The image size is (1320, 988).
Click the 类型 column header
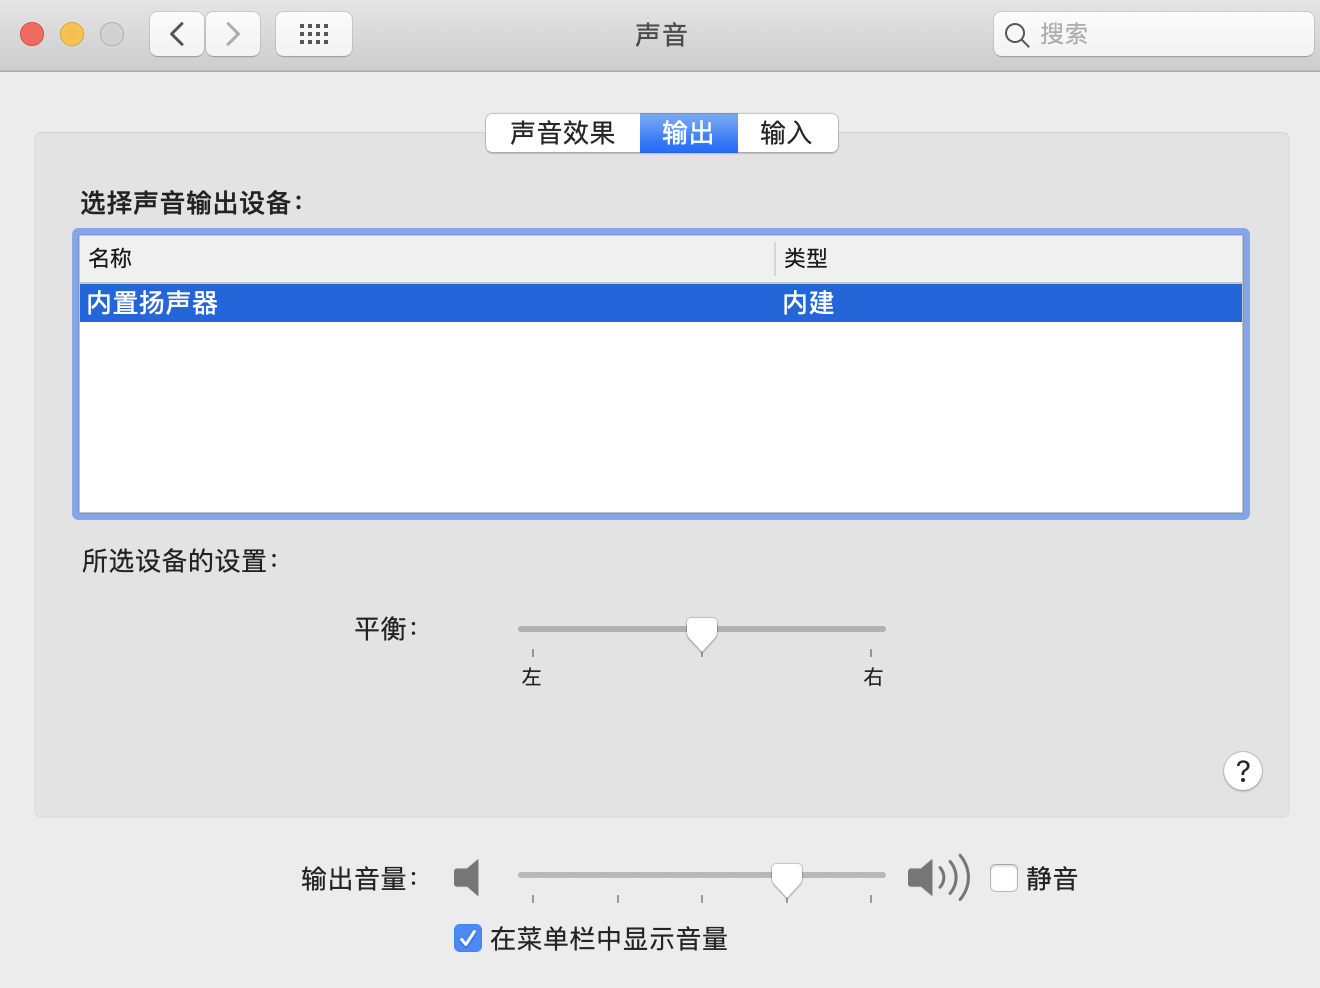click(806, 259)
